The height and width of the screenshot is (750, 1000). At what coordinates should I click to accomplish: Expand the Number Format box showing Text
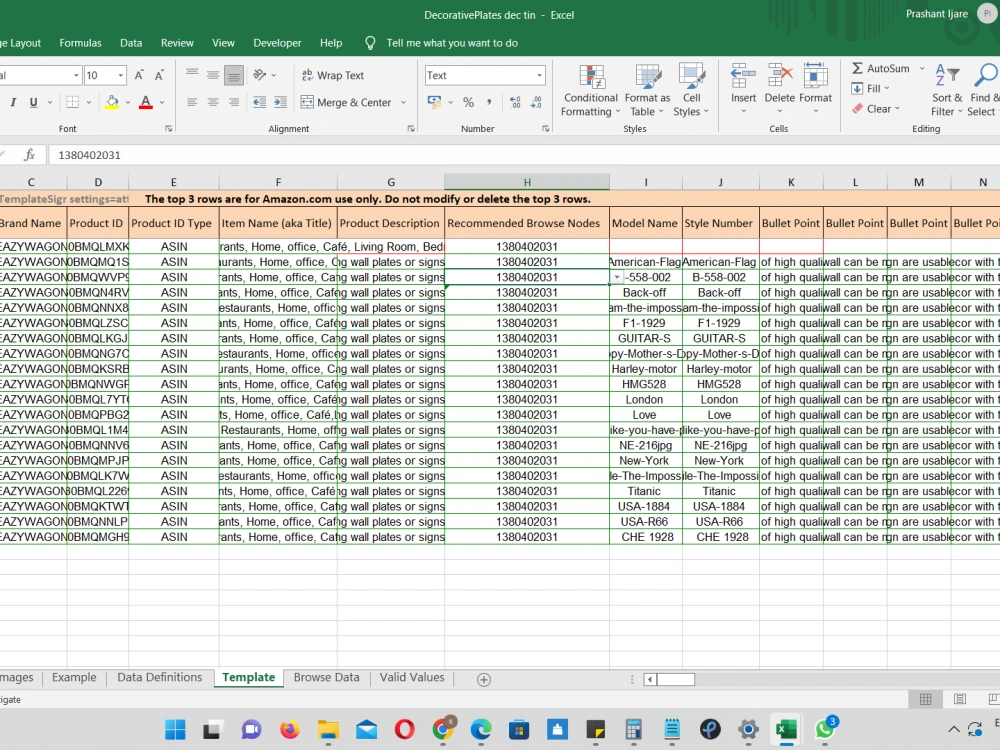coord(540,75)
